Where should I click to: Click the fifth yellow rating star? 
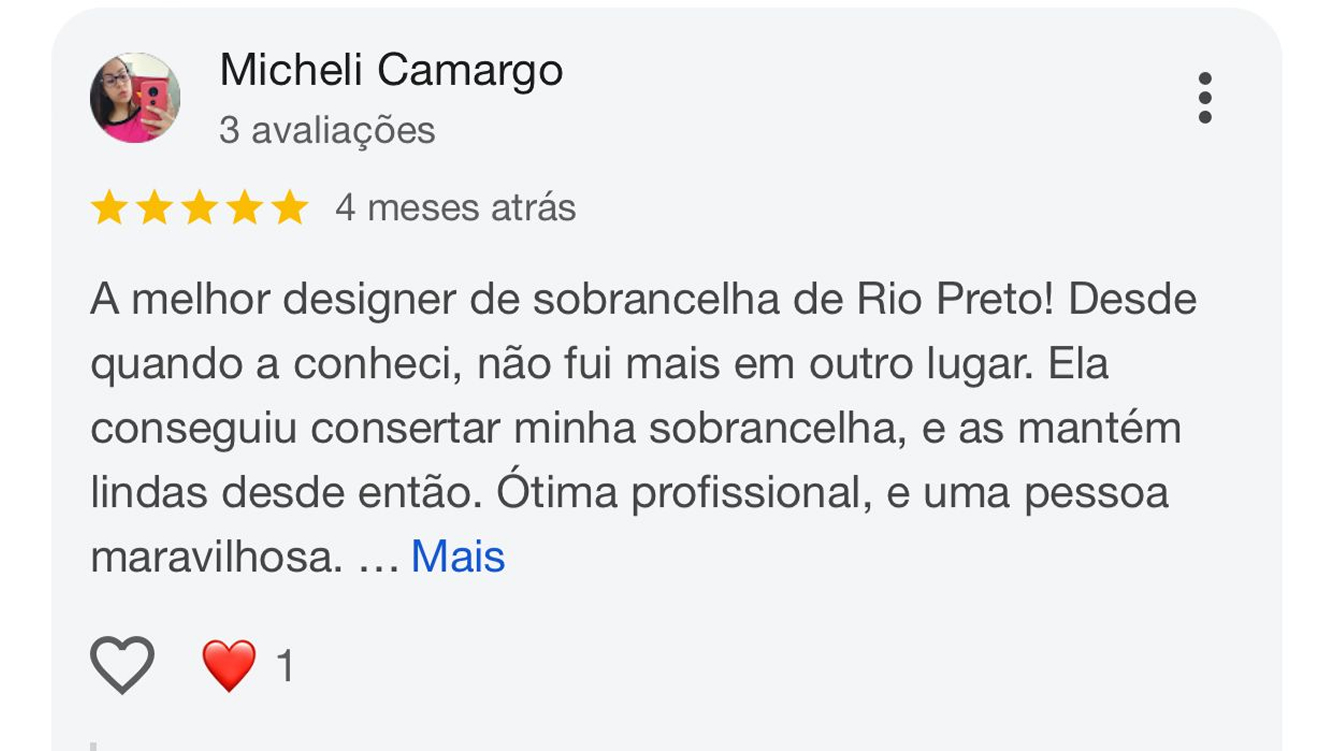coord(290,208)
